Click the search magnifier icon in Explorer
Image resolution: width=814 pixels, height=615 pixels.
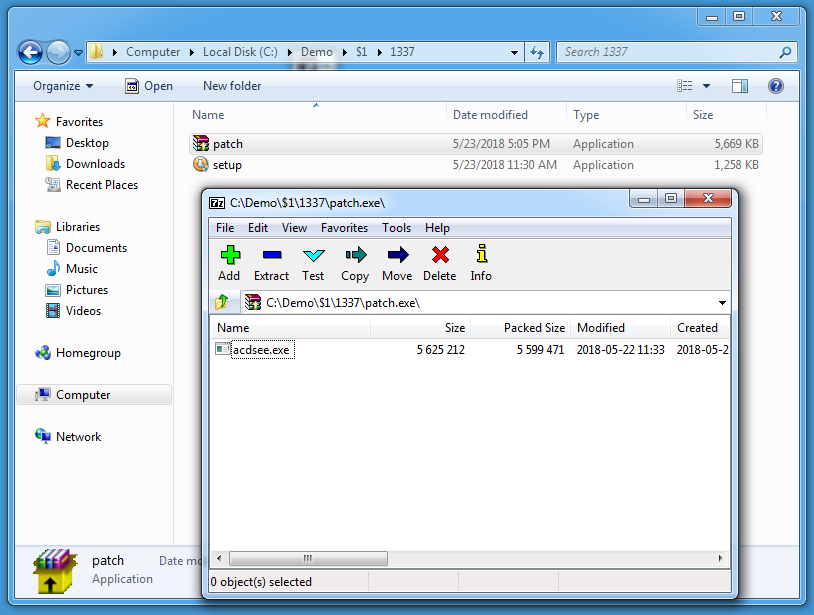785,52
